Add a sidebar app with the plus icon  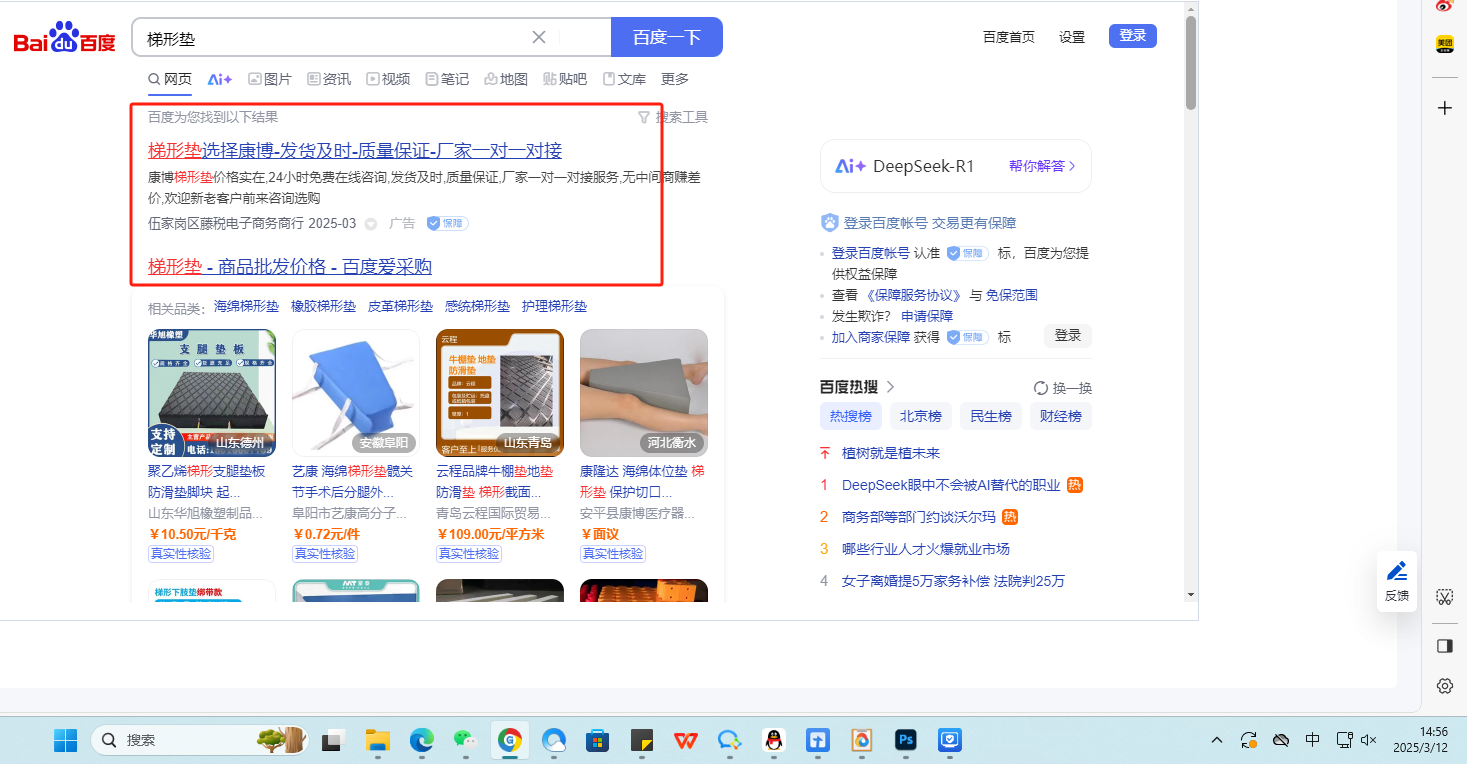1444,108
